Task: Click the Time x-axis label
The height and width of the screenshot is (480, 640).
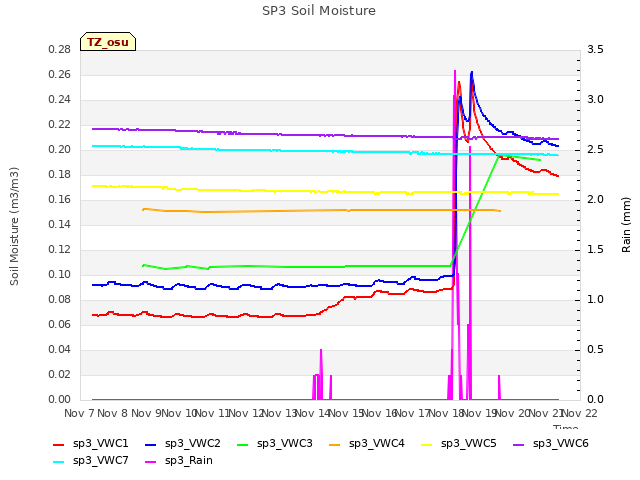Action: (x=565, y=427)
